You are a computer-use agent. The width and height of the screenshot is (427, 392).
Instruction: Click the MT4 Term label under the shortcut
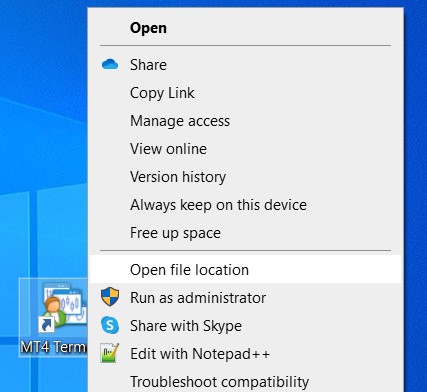click(x=53, y=347)
